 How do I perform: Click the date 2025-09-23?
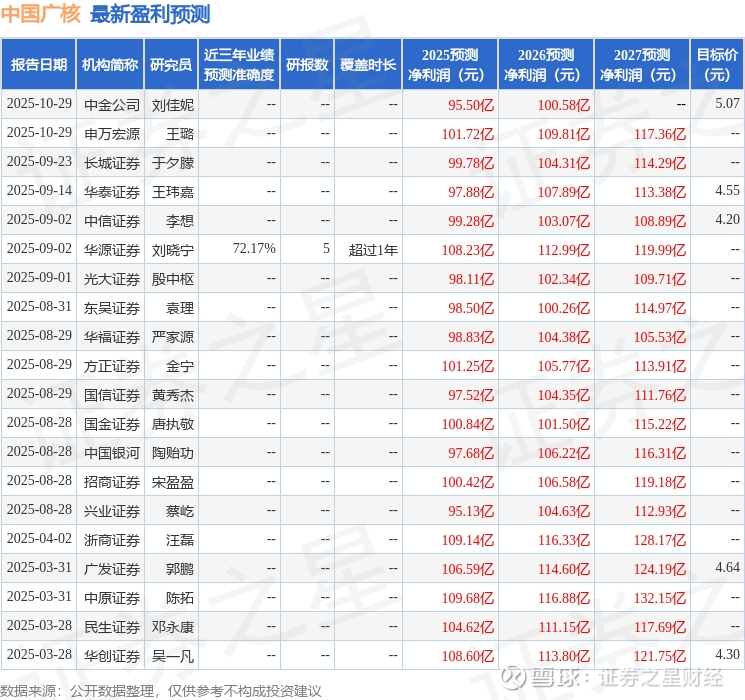click(39, 162)
